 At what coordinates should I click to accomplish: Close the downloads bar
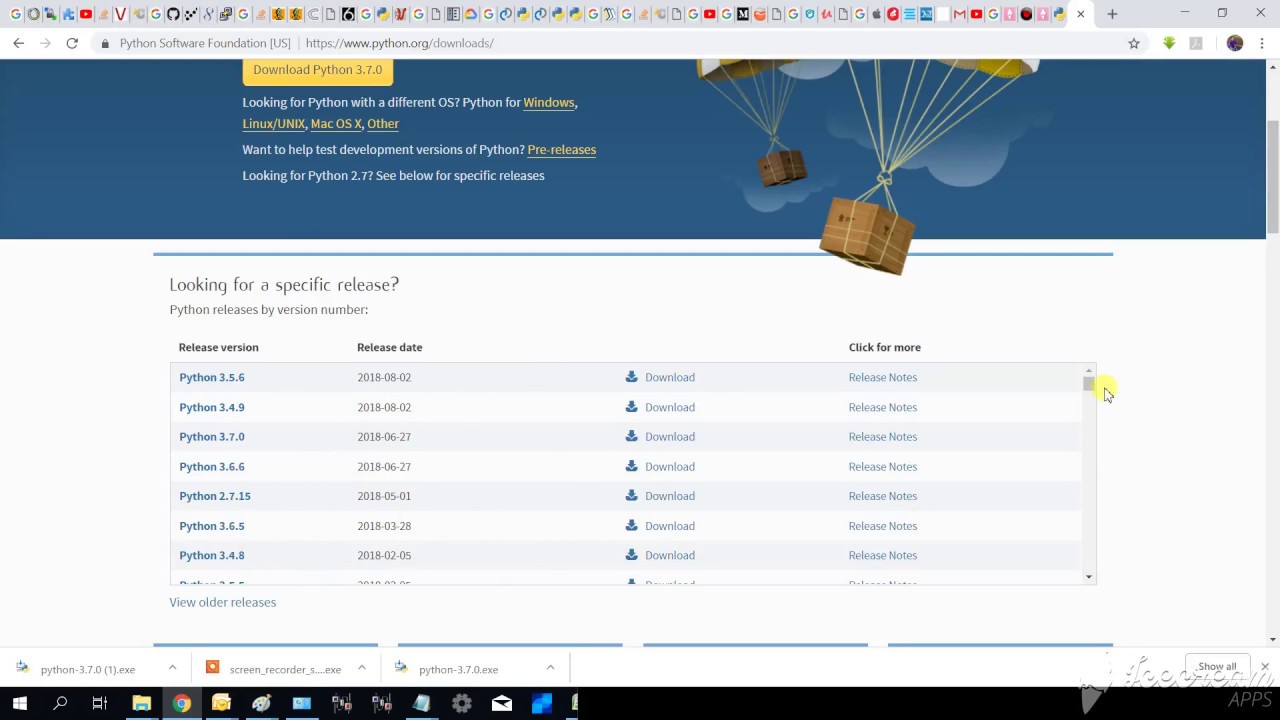pos(1265,666)
